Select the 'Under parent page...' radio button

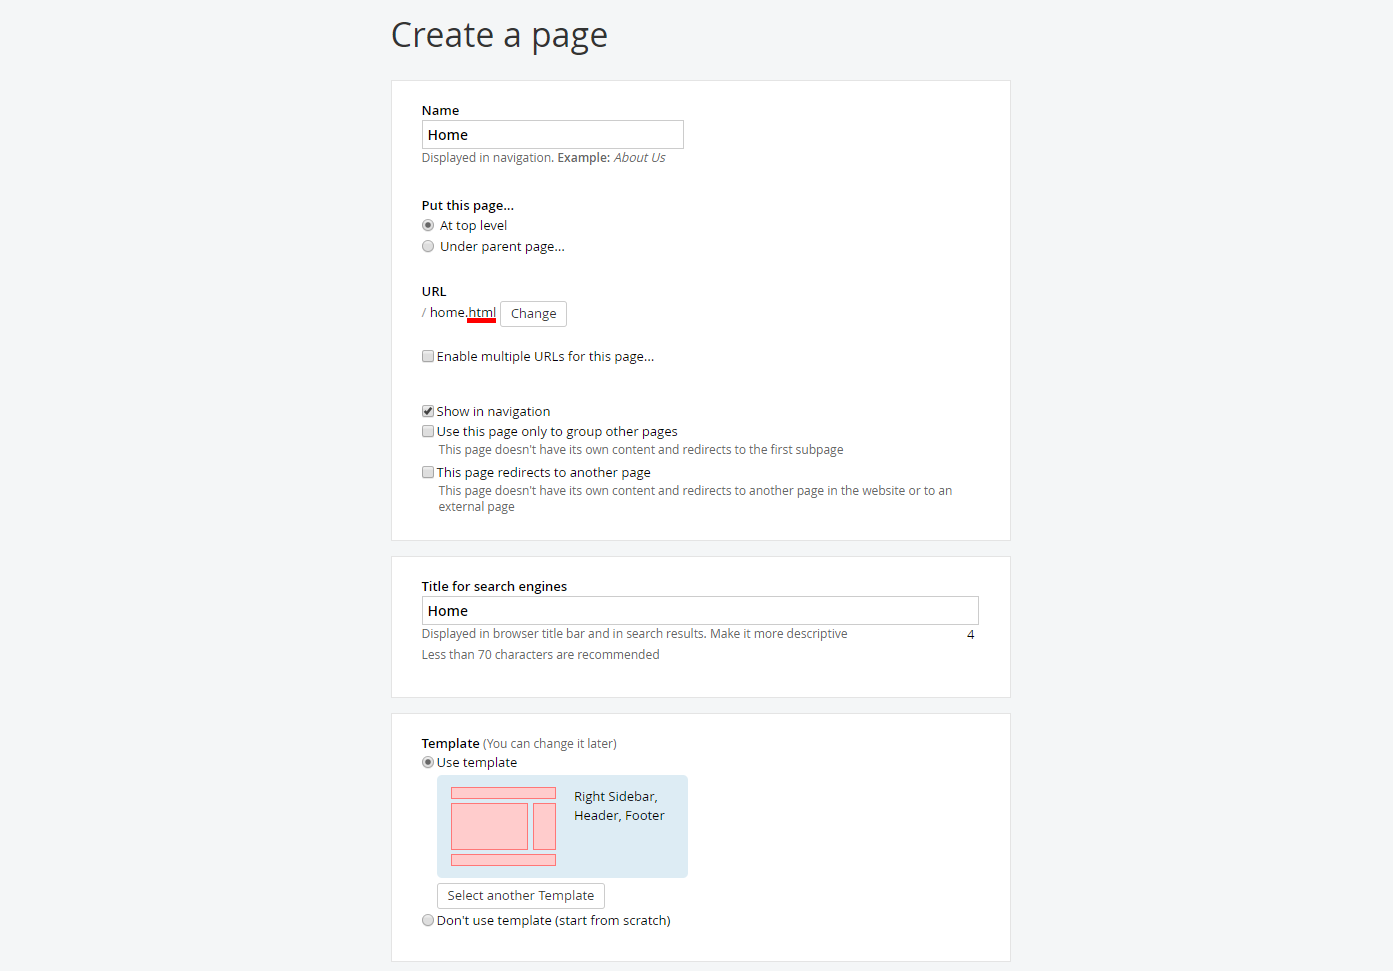(x=428, y=246)
